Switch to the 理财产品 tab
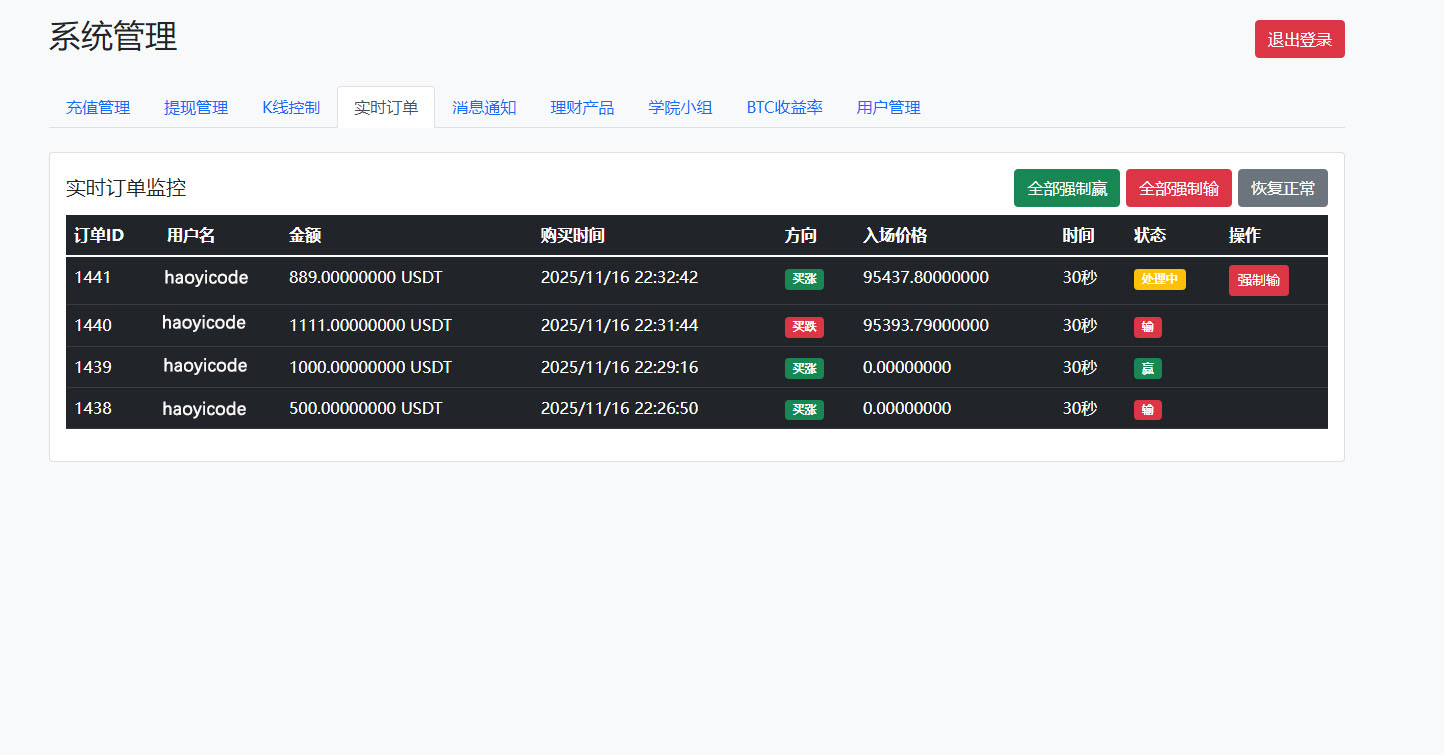 (x=582, y=107)
